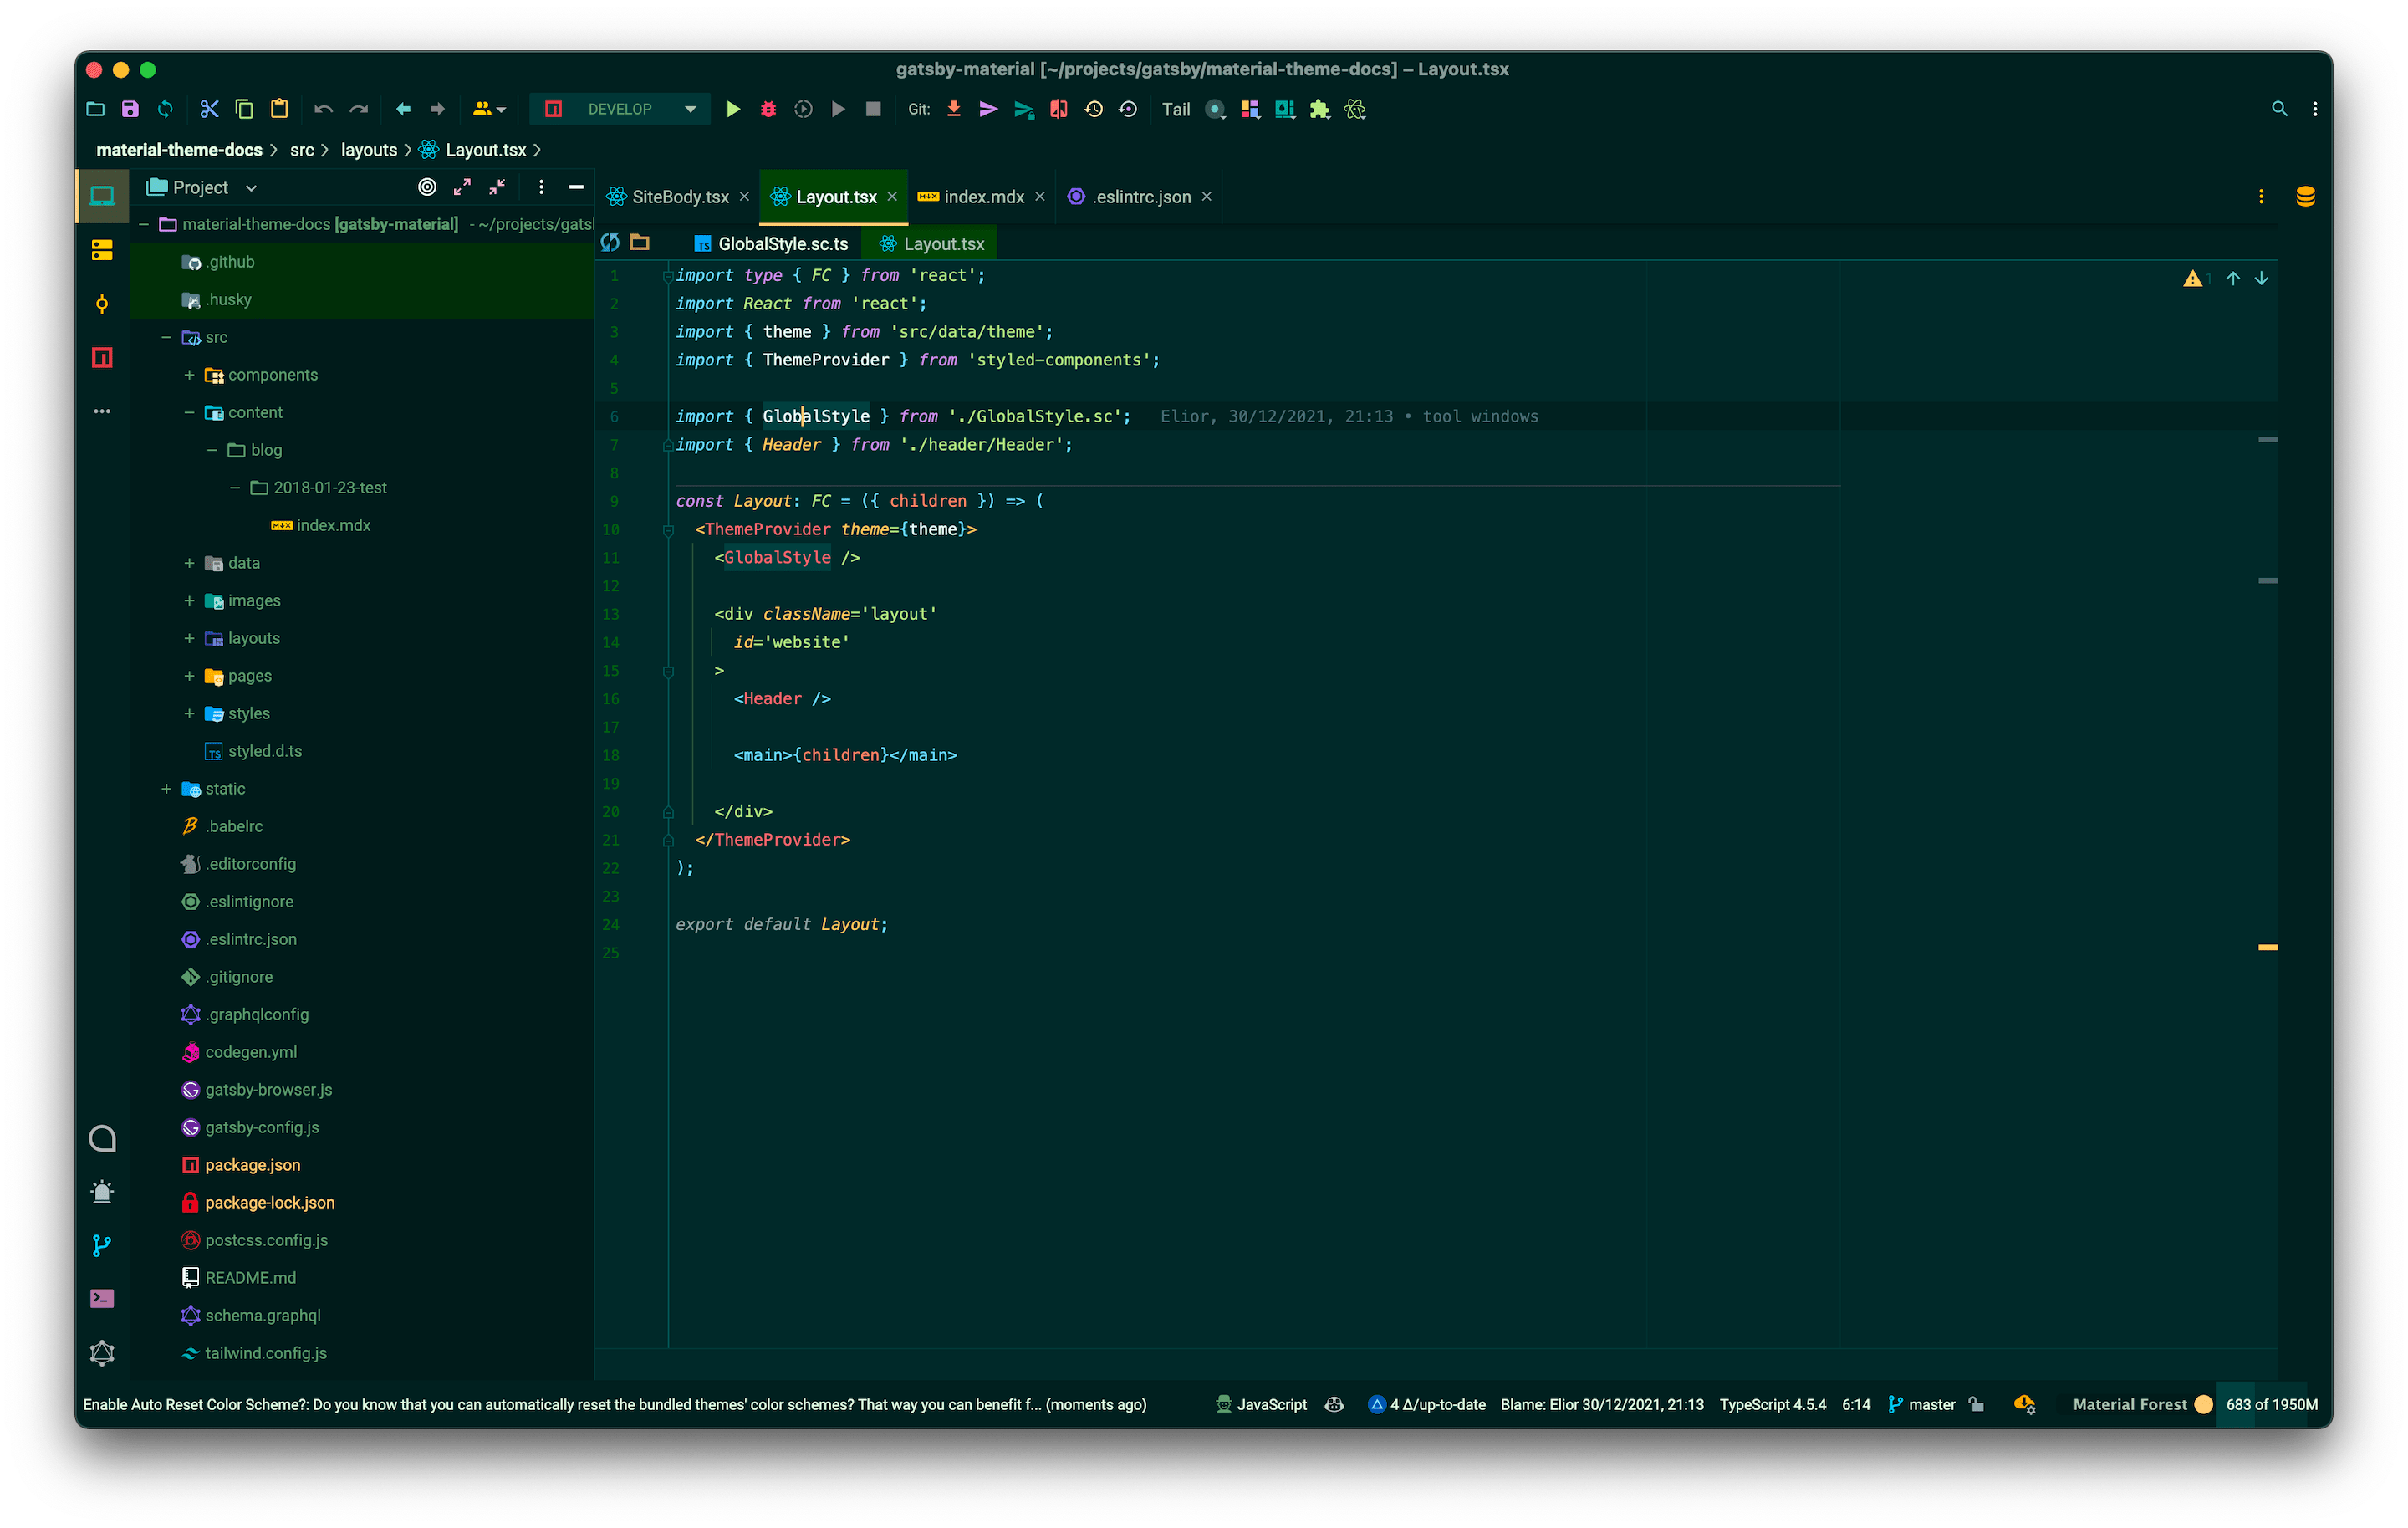Click the Save All icon in toolbar
Screen dimensions: 2408x1528
(130, 109)
